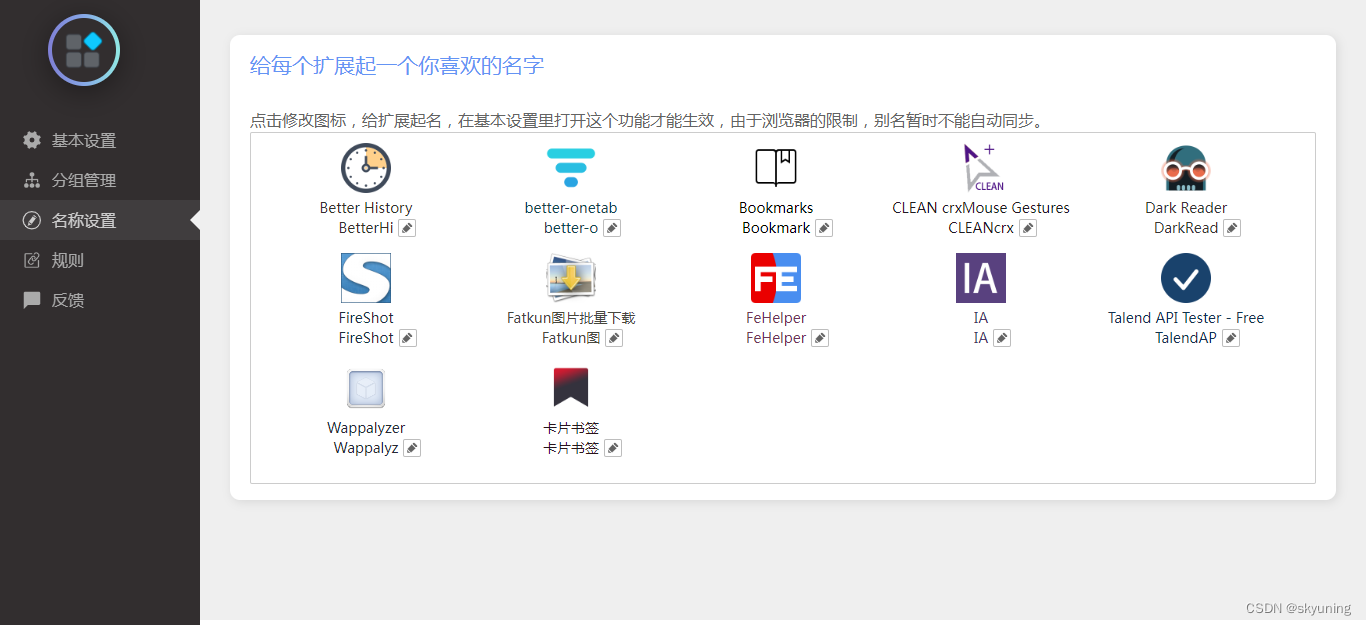The height and width of the screenshot is (625, 1366).
Task: Click the Wappalyzer extension name
Action: coord(366,428)
